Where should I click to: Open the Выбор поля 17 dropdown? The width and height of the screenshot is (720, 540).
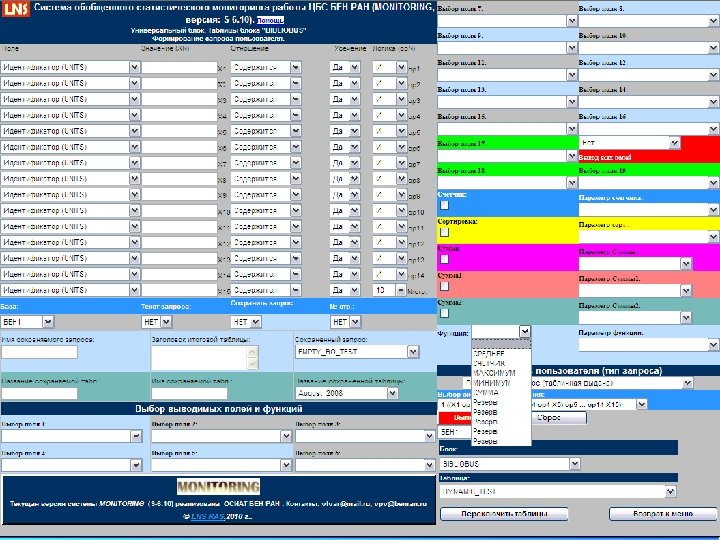507,156
